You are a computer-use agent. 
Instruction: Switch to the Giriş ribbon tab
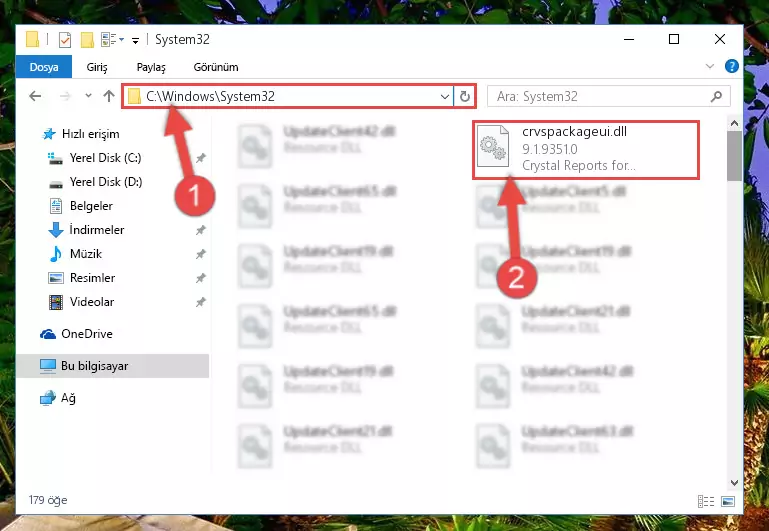click(97, 67)
